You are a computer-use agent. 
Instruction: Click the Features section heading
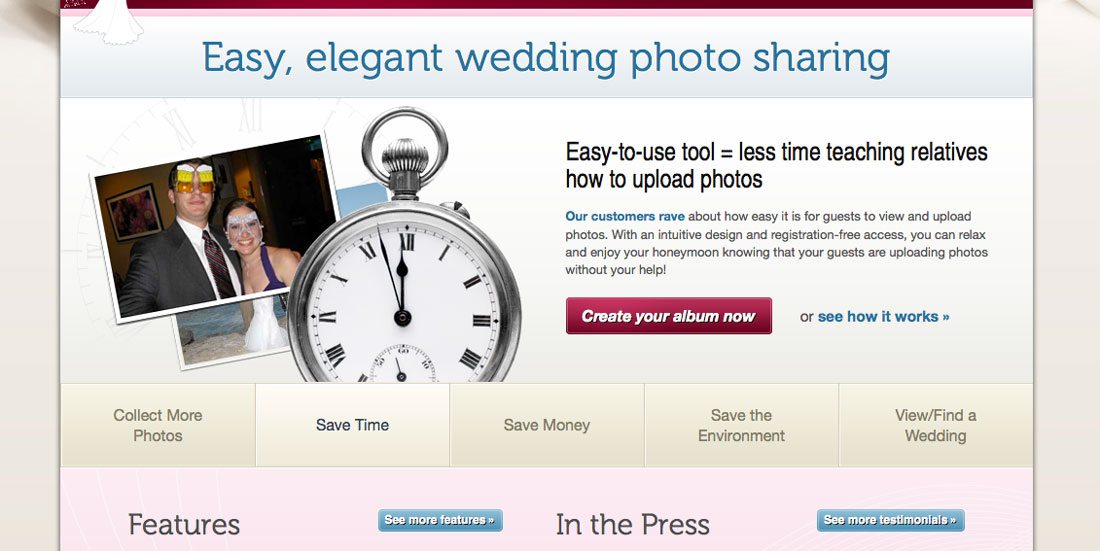[x=184, y=524]
